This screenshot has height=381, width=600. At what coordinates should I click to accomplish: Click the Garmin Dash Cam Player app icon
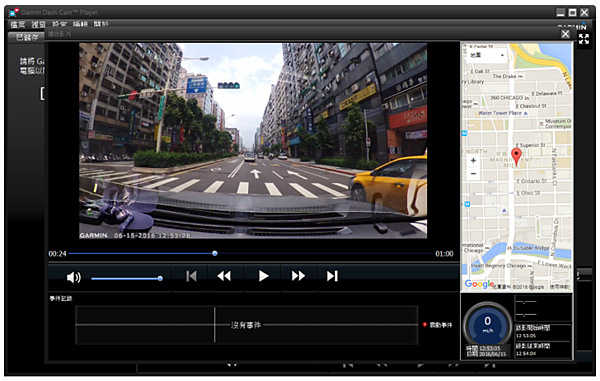pyautogui.click(x=13, y=13)
